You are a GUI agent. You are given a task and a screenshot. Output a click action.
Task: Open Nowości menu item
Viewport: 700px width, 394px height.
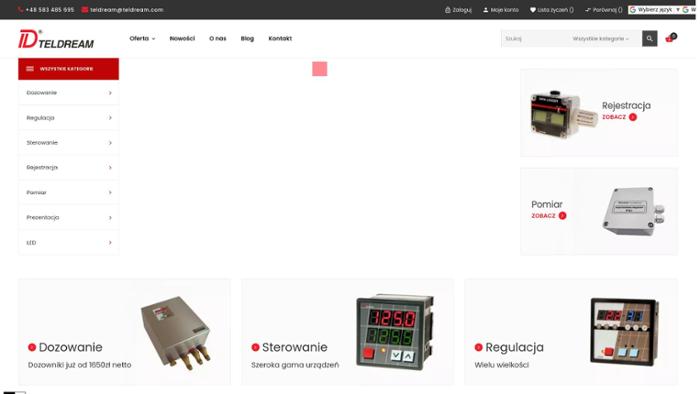[x=182, y=38]
